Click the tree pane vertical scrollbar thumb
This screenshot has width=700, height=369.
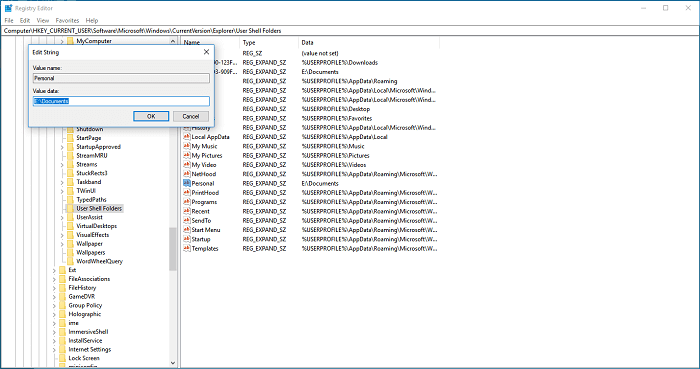click(173, 249)
